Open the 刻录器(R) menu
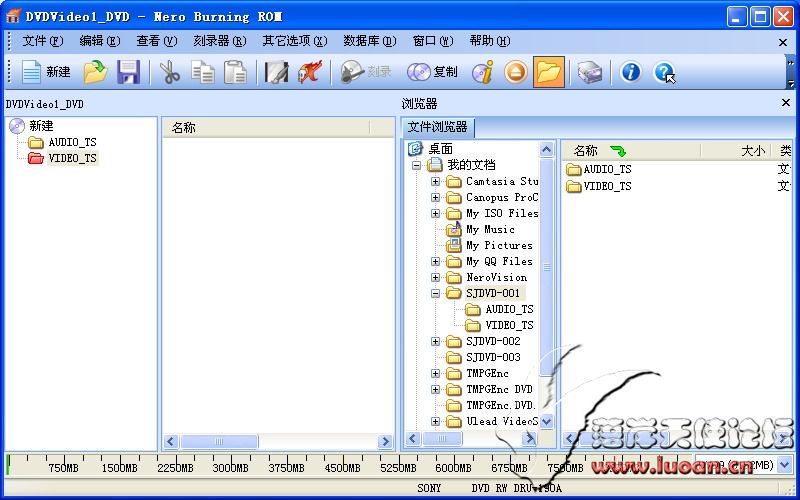Screen dimensions: 800x500 219,41
